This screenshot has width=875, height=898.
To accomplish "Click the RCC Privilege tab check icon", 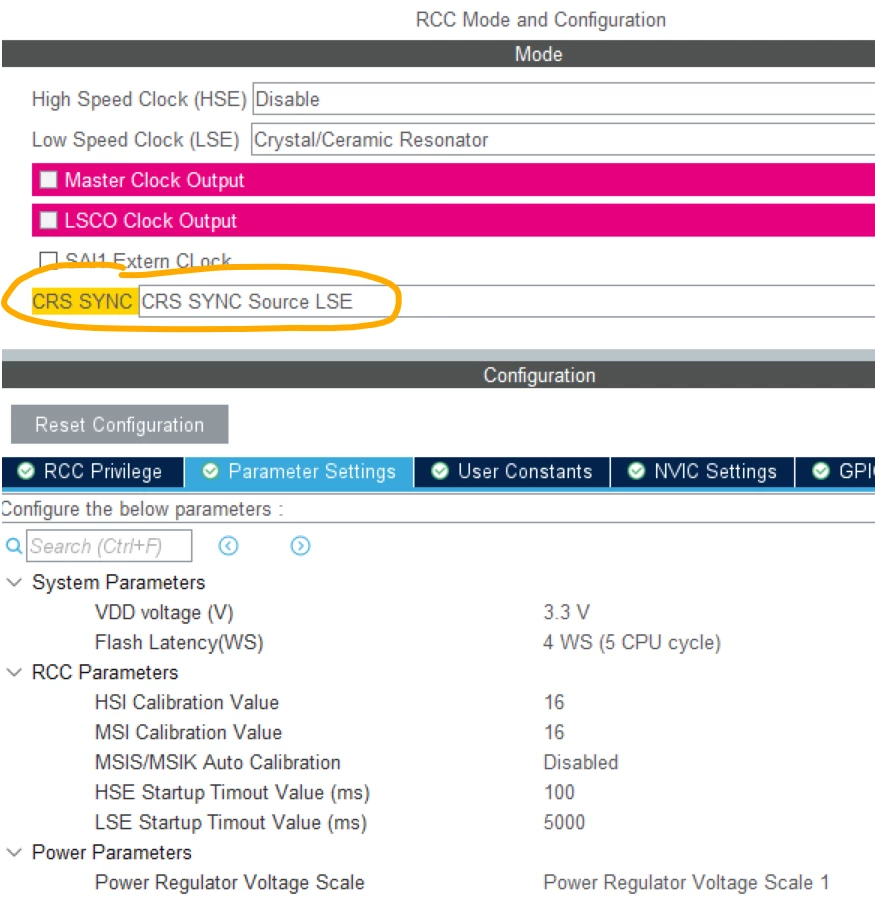I will coord(26,471).
